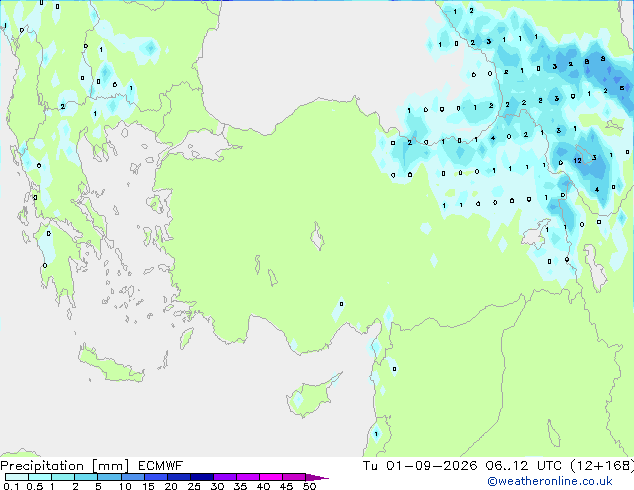Click the legend label '0.5'
634x490 pixels.
point(35,486)
